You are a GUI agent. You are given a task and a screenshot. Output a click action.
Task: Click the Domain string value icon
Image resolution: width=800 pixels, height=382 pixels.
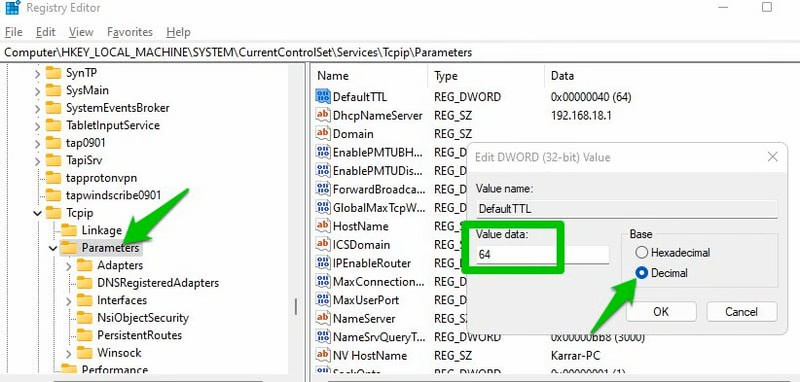point(323,134)
